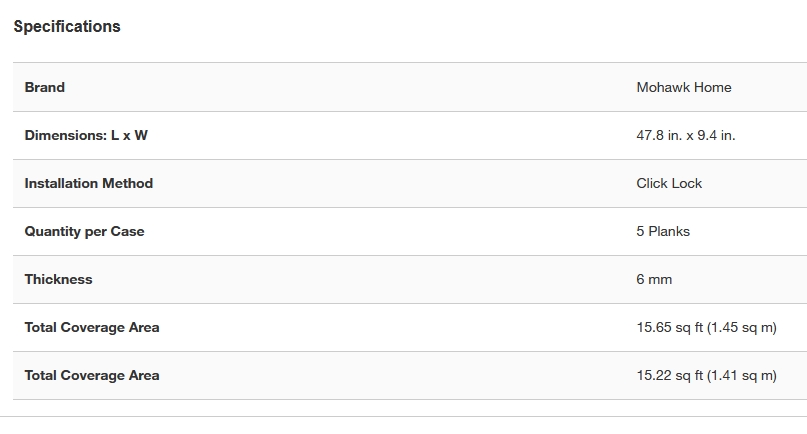Click the word Home in brand value
Image resolution: width=807 pixels, height=434 pixels.
pos(712,87)
